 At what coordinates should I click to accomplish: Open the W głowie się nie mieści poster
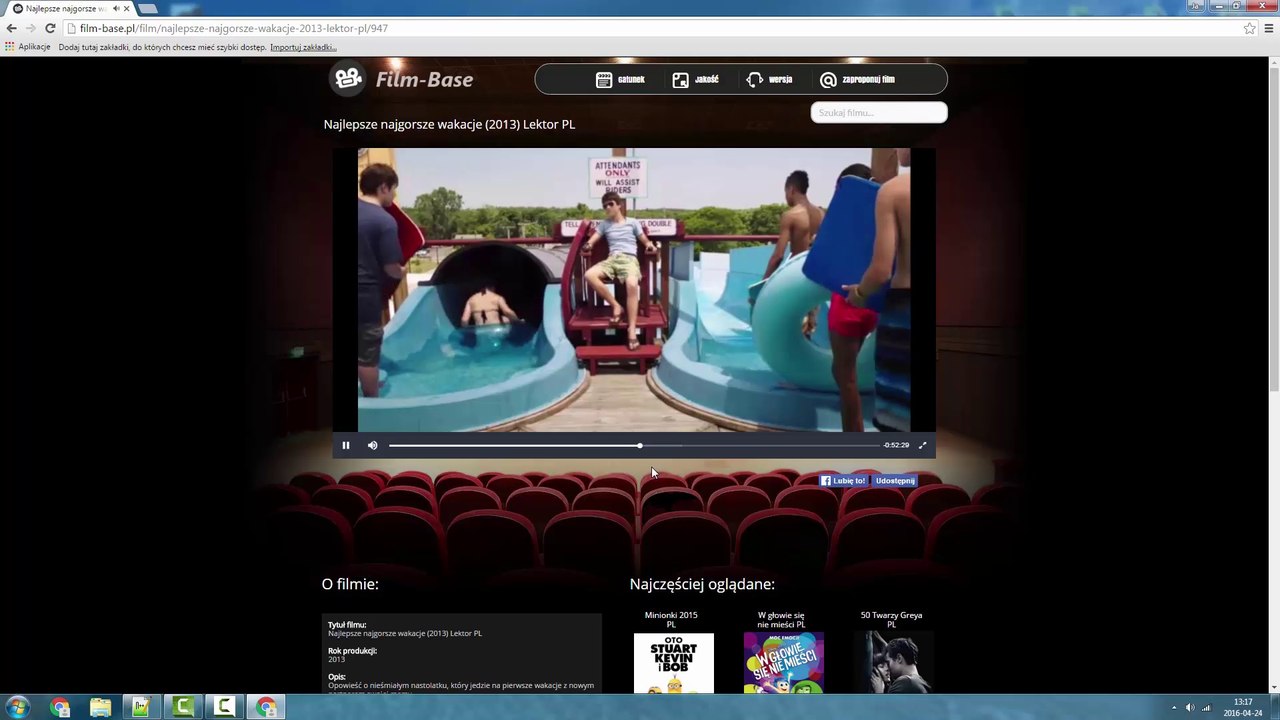783,662
